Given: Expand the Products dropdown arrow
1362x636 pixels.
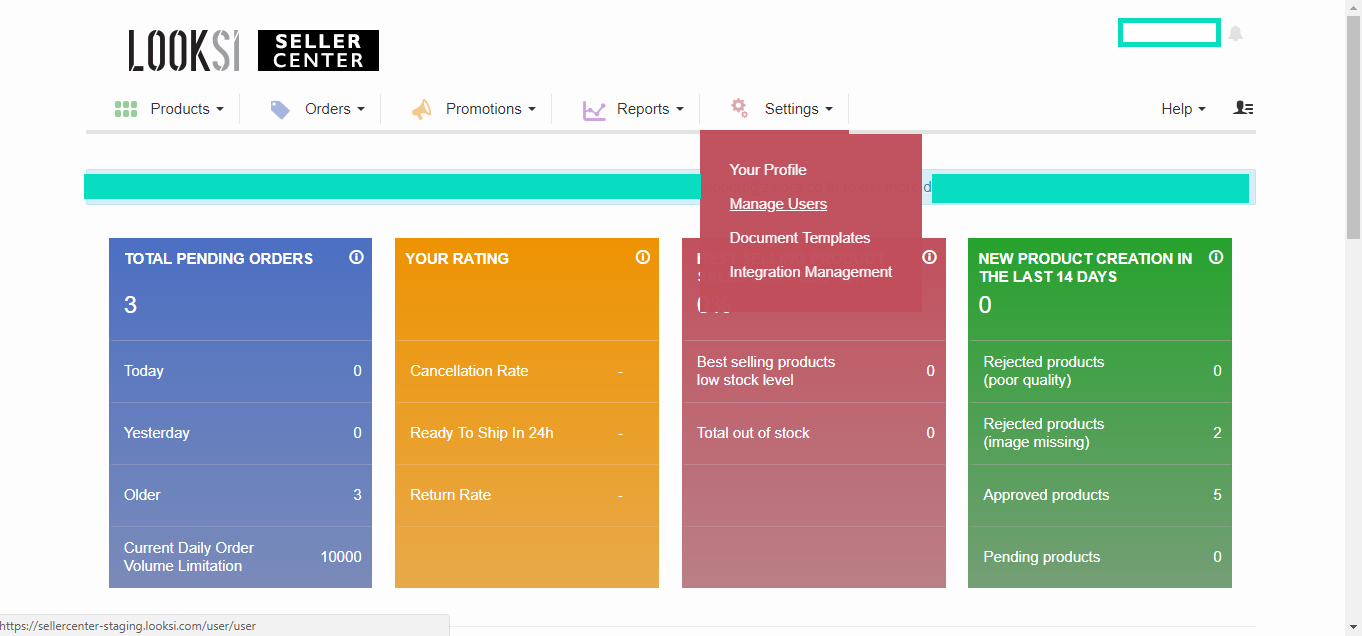Looking at the screenshot, I should click(220, 109).
